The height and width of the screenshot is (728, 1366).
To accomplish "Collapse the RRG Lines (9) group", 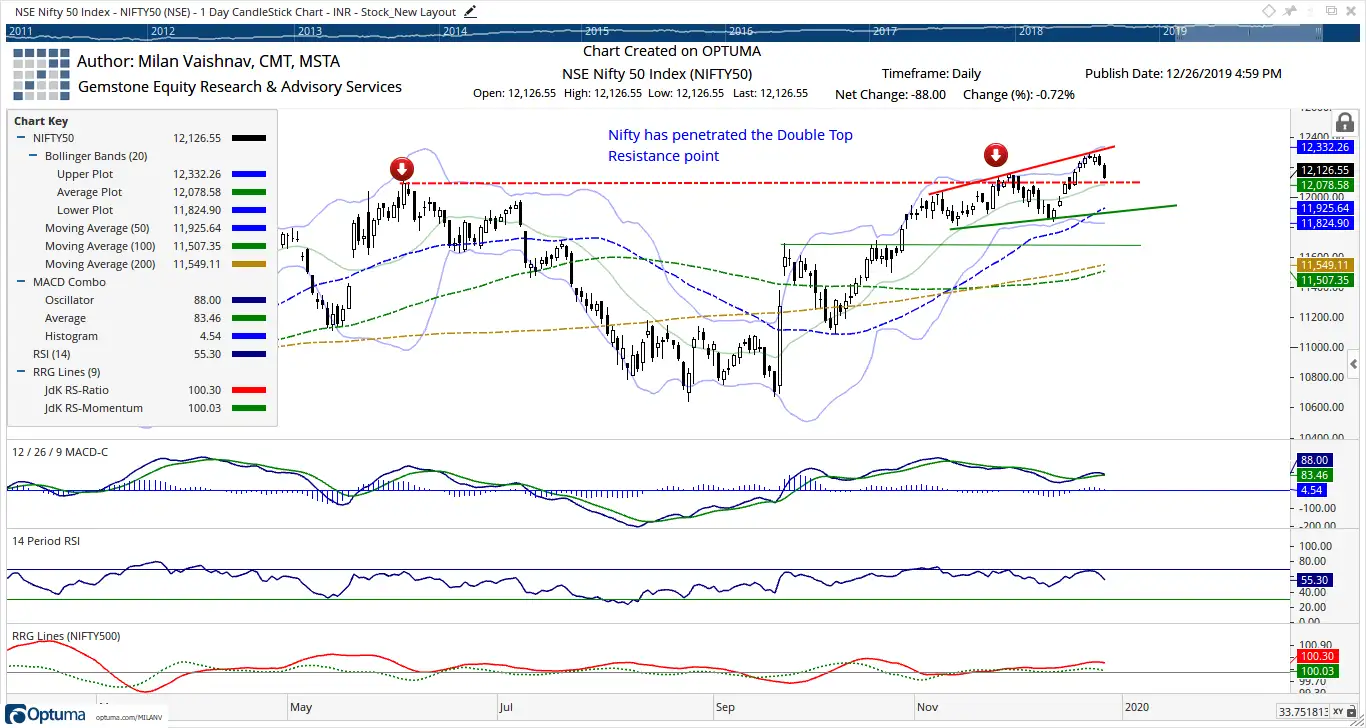I will tap(23, 372).
